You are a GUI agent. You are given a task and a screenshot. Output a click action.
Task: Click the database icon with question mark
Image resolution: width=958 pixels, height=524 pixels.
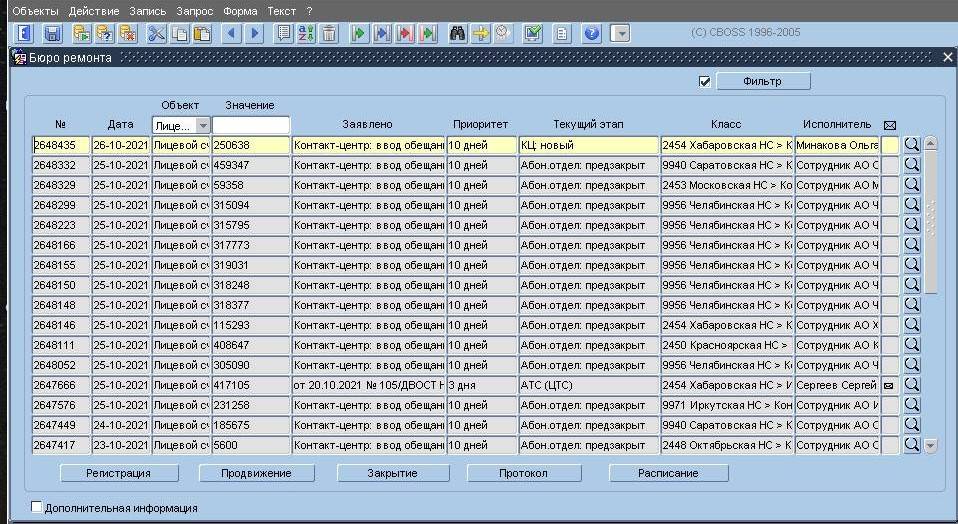tap(105, 33)
